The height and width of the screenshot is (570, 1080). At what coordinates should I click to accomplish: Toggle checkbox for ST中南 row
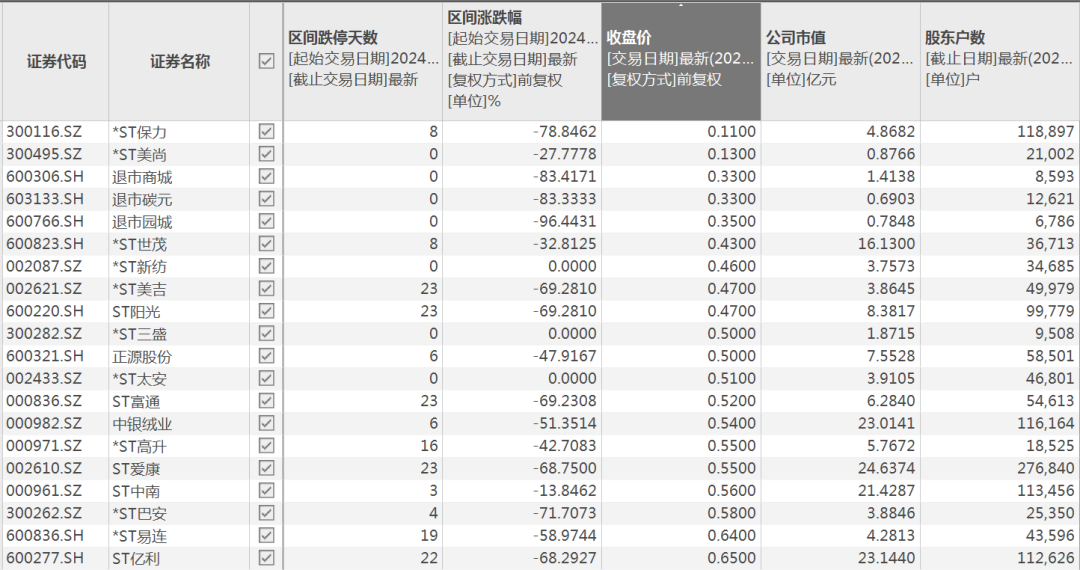pos(266,490)
